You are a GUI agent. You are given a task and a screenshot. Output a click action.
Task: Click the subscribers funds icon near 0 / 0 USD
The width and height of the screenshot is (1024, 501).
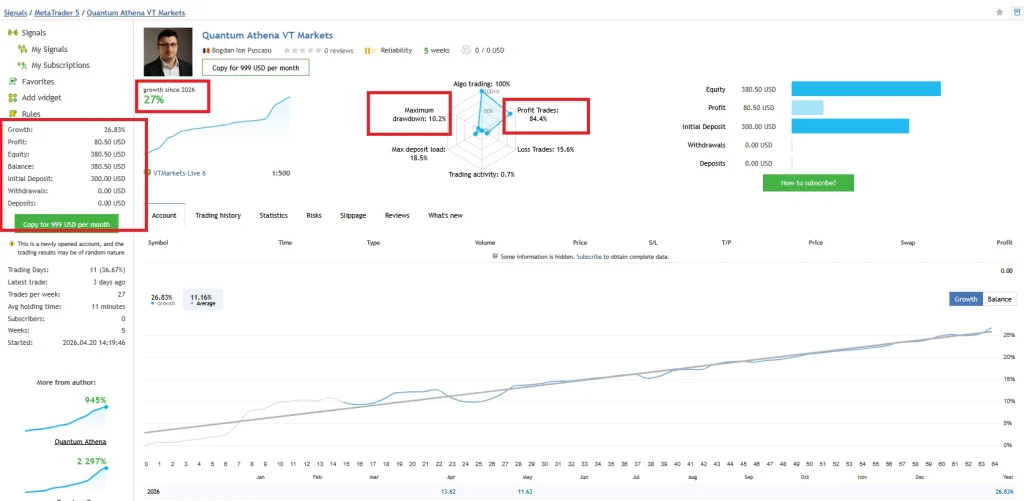[466, 50]
